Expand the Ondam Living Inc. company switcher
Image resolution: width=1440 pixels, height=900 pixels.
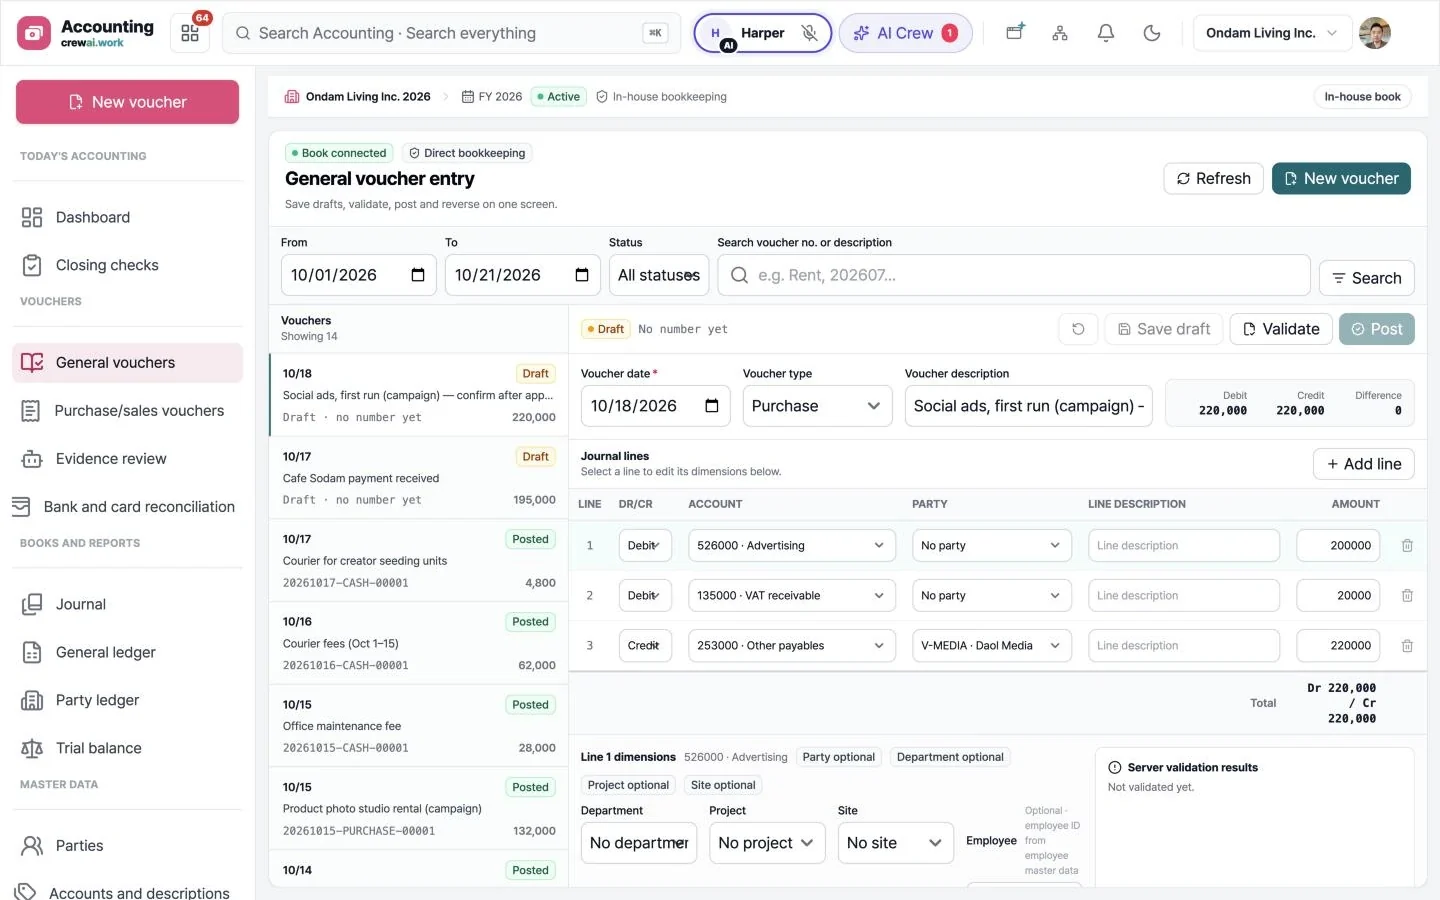(x=1272, y=33)
